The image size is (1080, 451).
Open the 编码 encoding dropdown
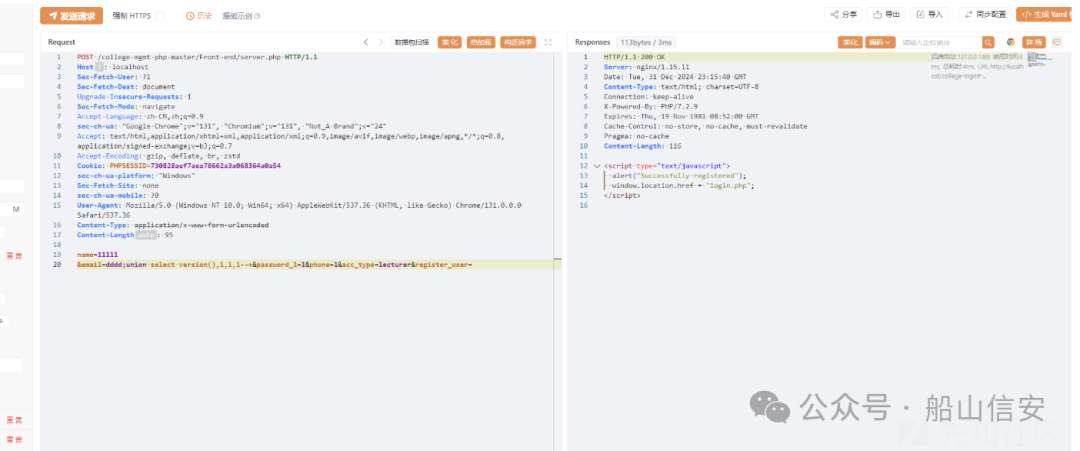880,42
